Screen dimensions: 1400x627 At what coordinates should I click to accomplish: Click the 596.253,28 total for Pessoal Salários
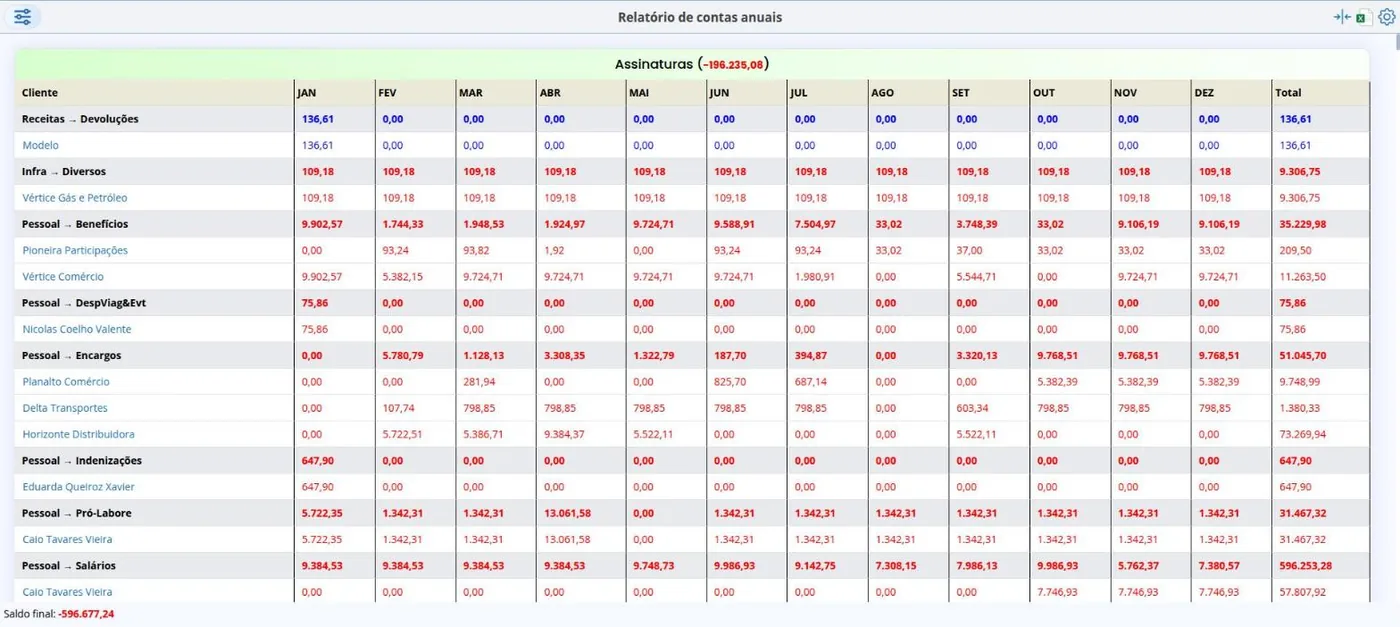click(1304, 566)
